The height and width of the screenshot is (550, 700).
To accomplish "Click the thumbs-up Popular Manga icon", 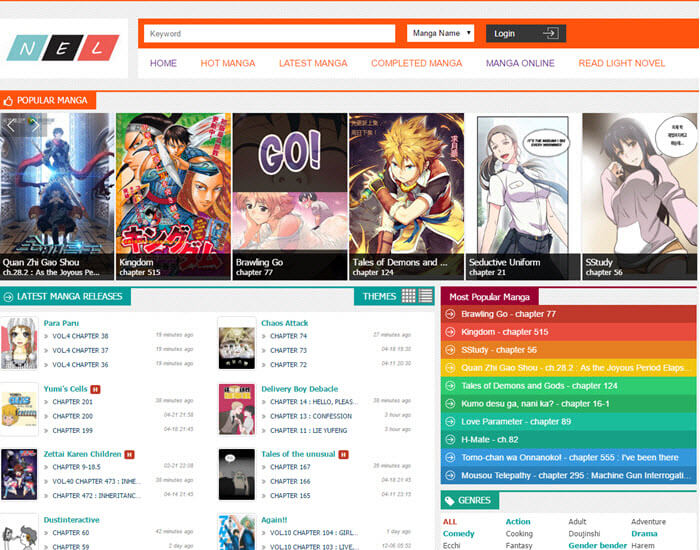I will 8,101.
